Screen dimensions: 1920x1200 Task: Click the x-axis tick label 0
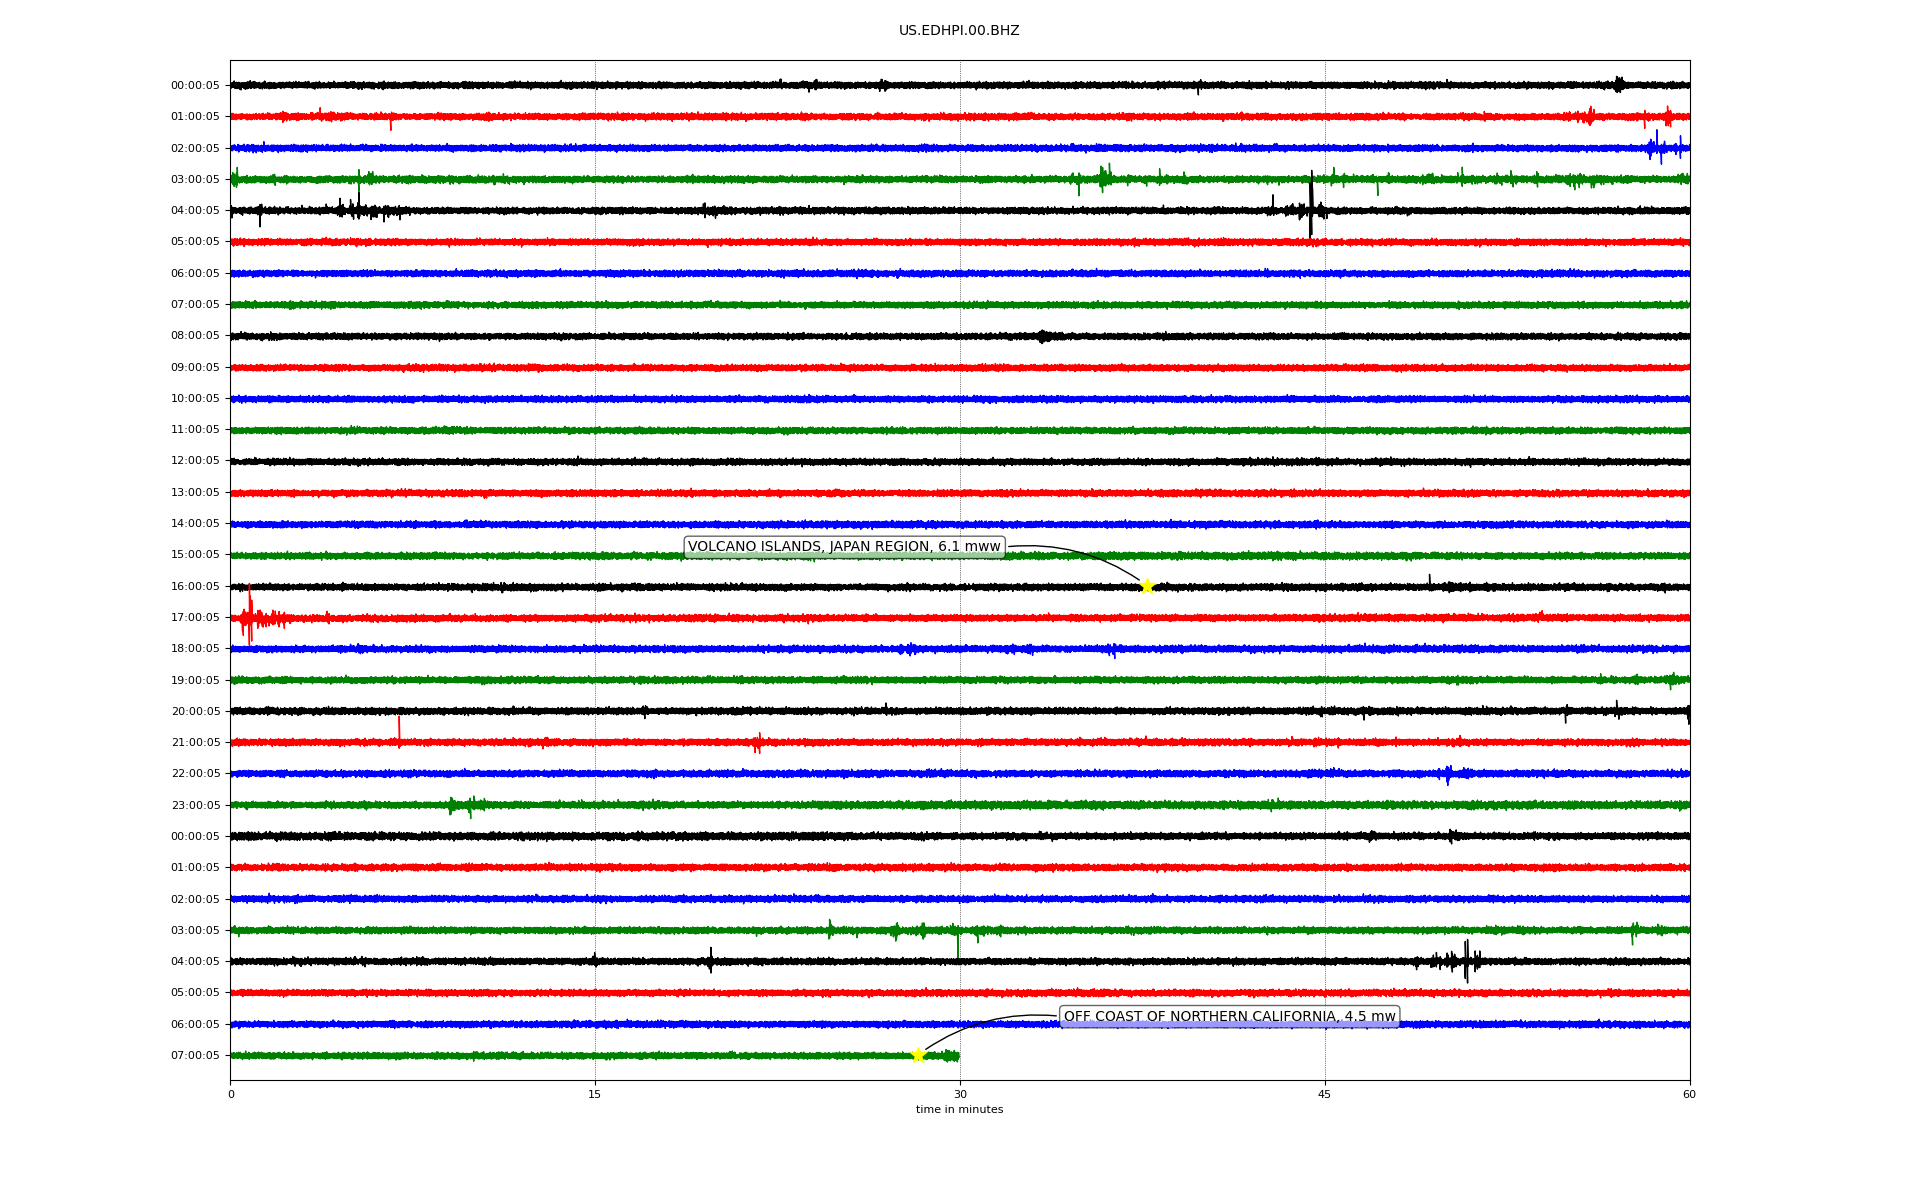click(x=231, y=1094)
